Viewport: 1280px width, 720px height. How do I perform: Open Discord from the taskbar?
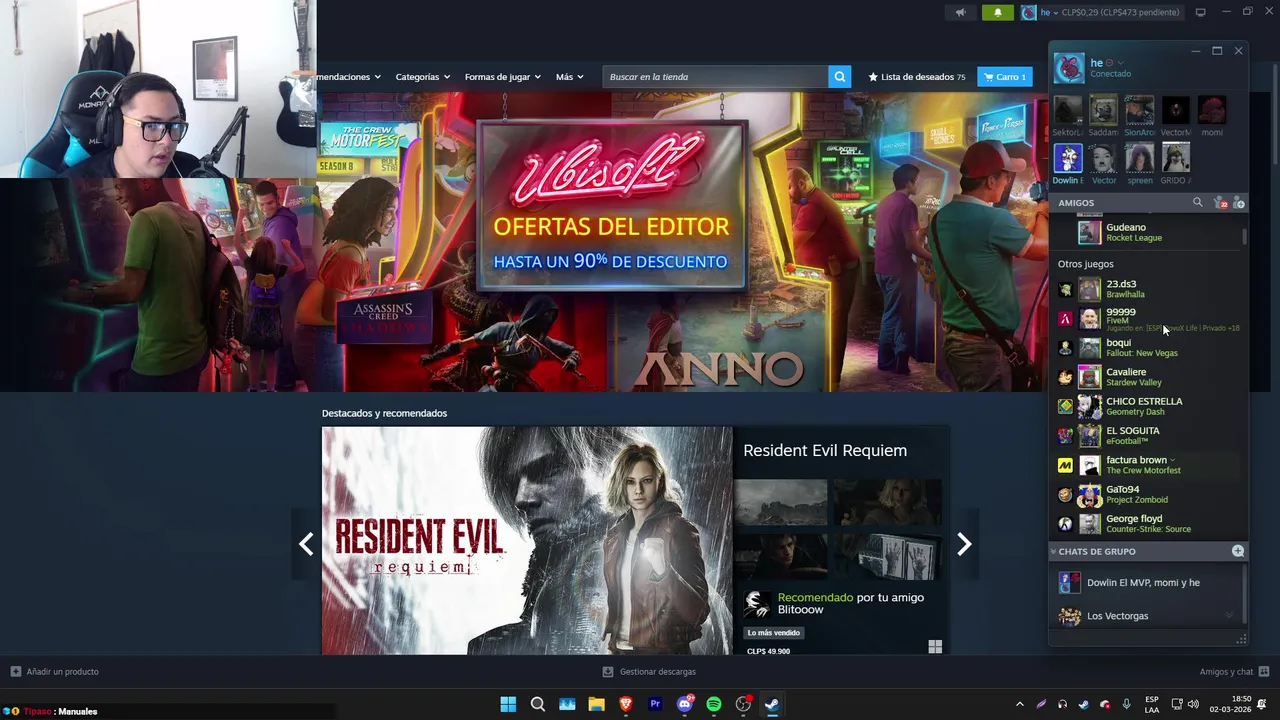point(685,704)
